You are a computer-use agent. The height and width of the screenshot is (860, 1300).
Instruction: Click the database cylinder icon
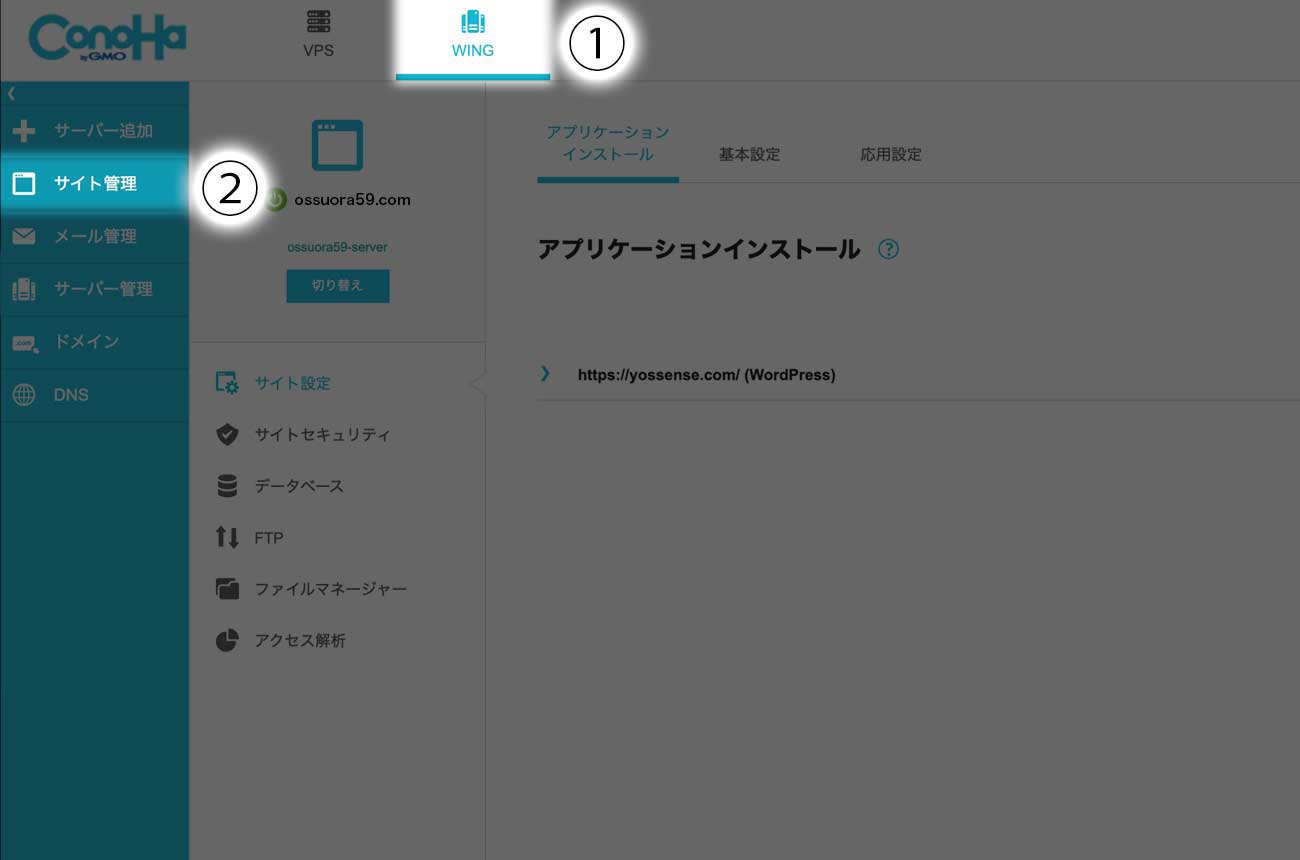click(227, 486)
